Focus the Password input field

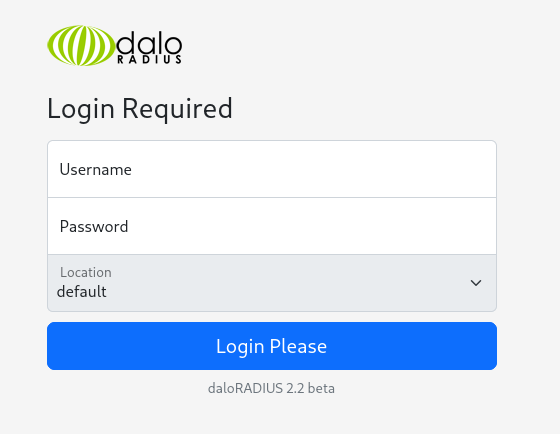[x=272, y=226]
